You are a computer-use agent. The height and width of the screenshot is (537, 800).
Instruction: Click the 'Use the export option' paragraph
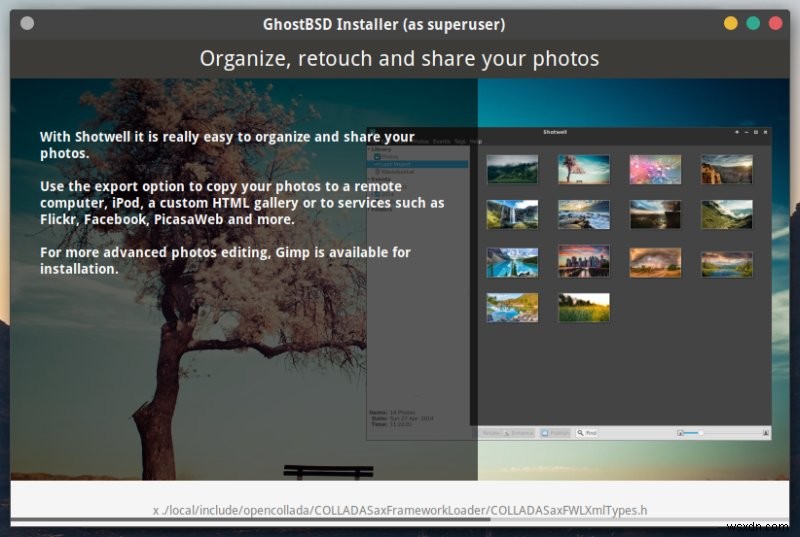click(242, 202)
